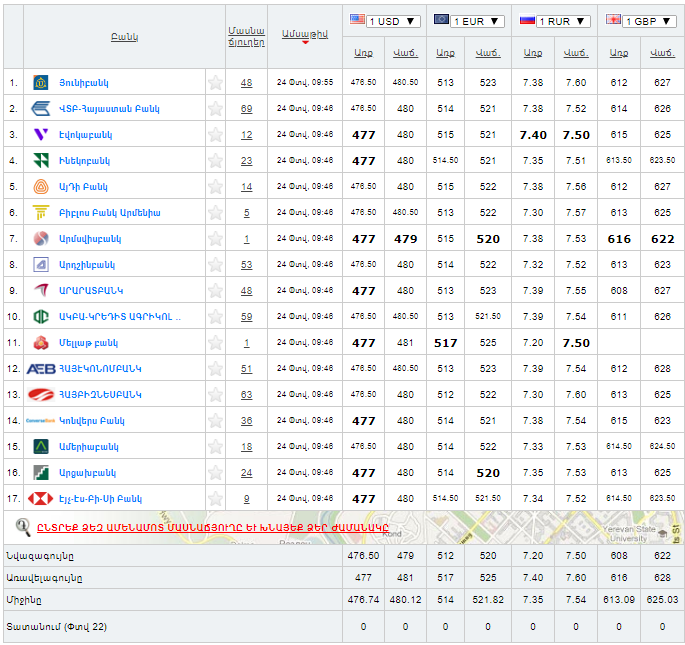Click the Ինեկոբանկ green logo icon

click(x=41, y=160)
